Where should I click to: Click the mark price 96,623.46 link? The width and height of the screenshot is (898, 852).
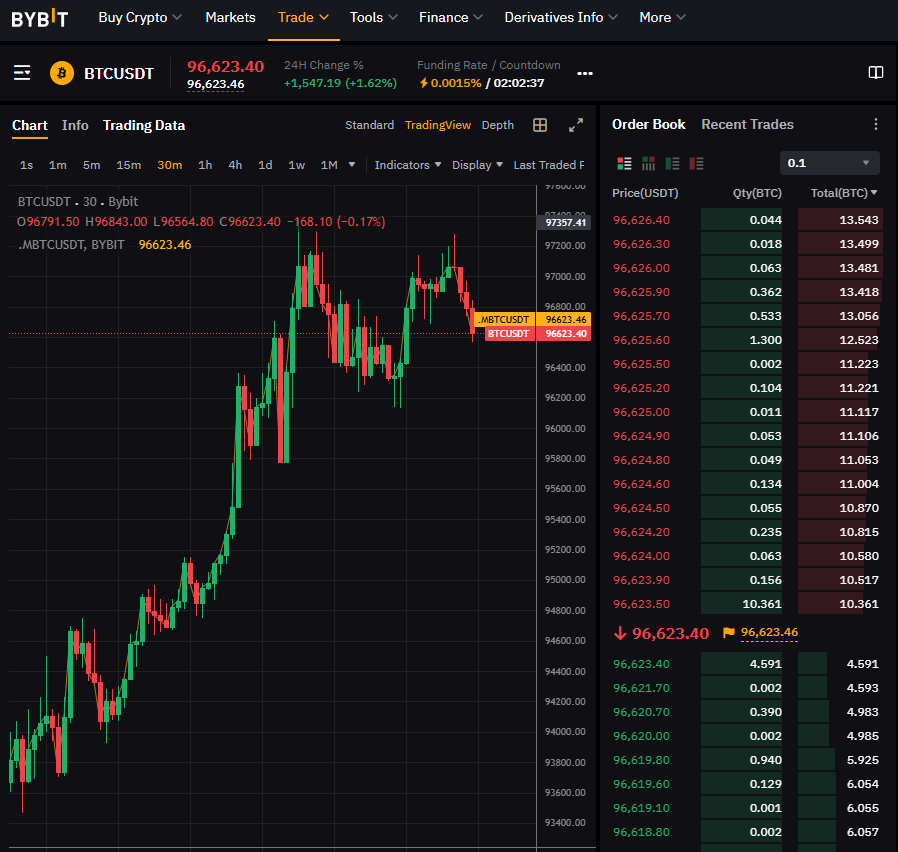(x=215, y=84)
